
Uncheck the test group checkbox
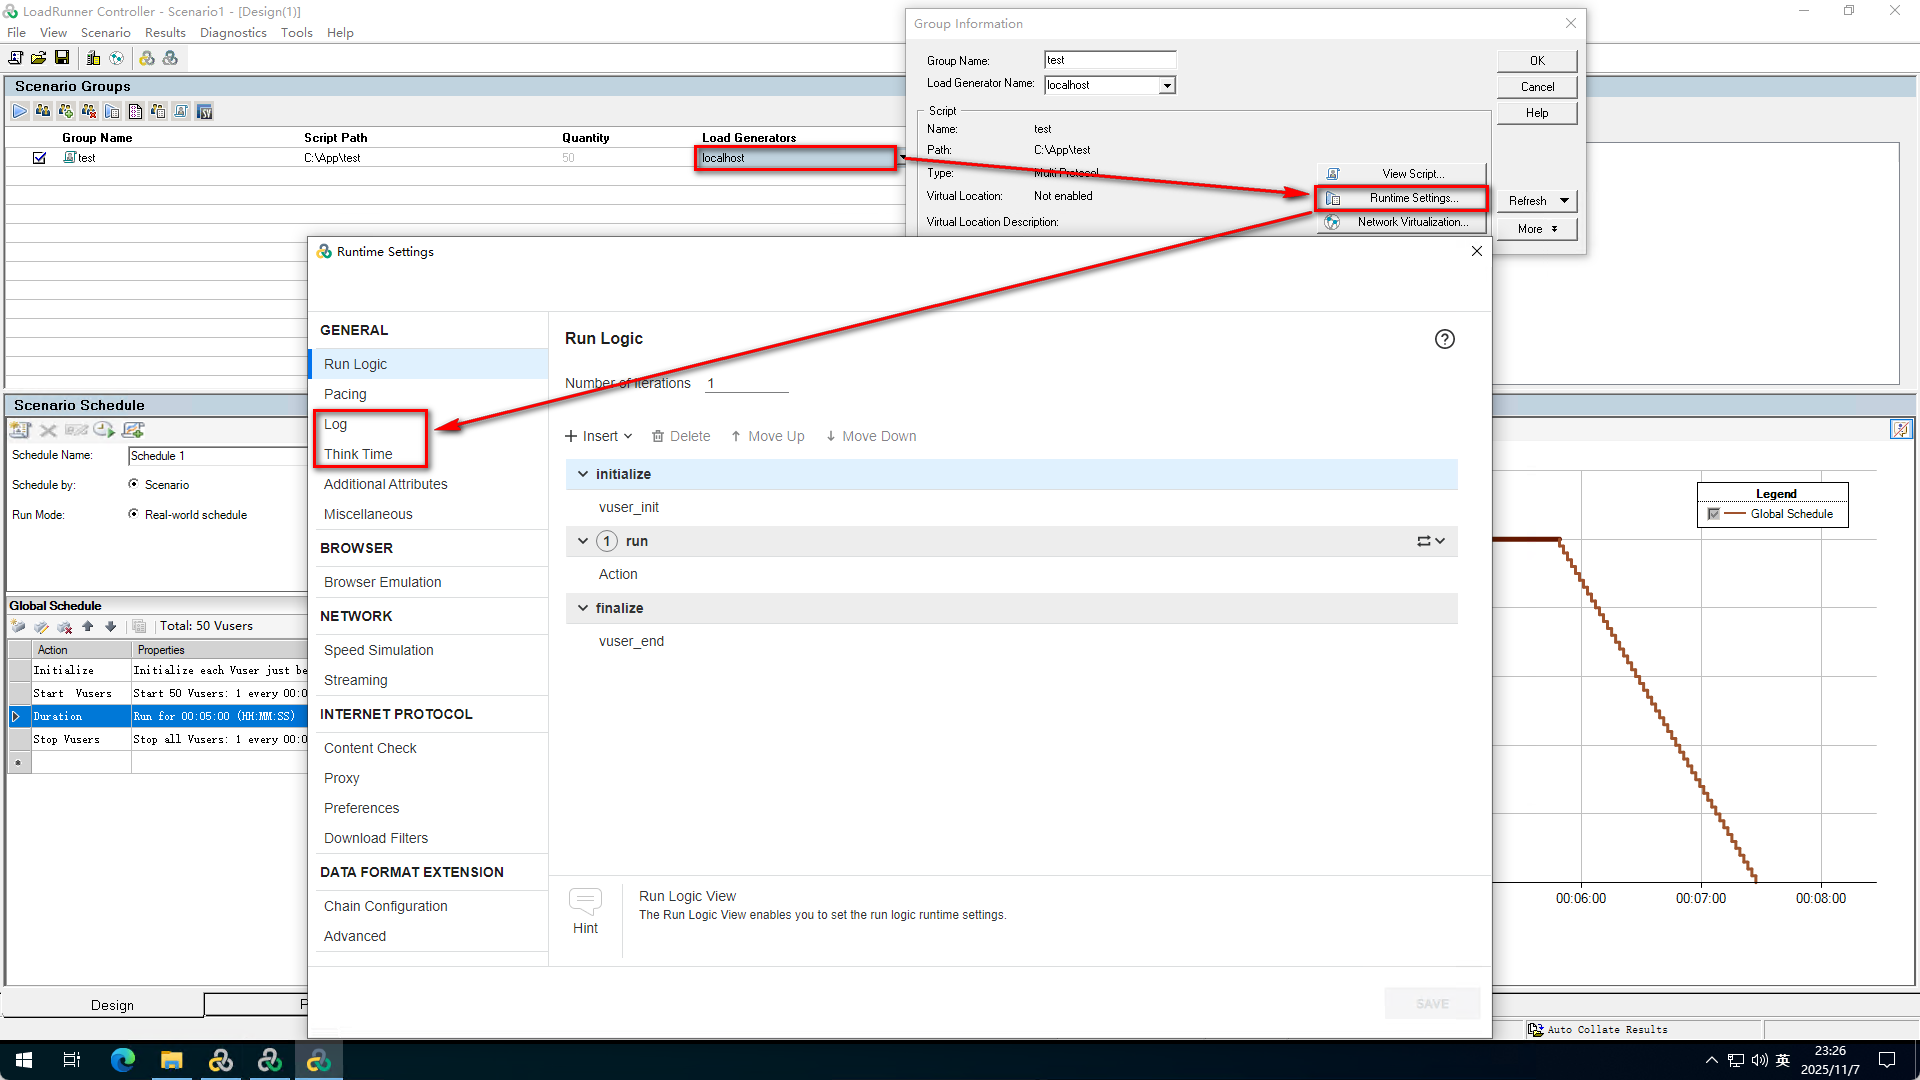(39, 158)
